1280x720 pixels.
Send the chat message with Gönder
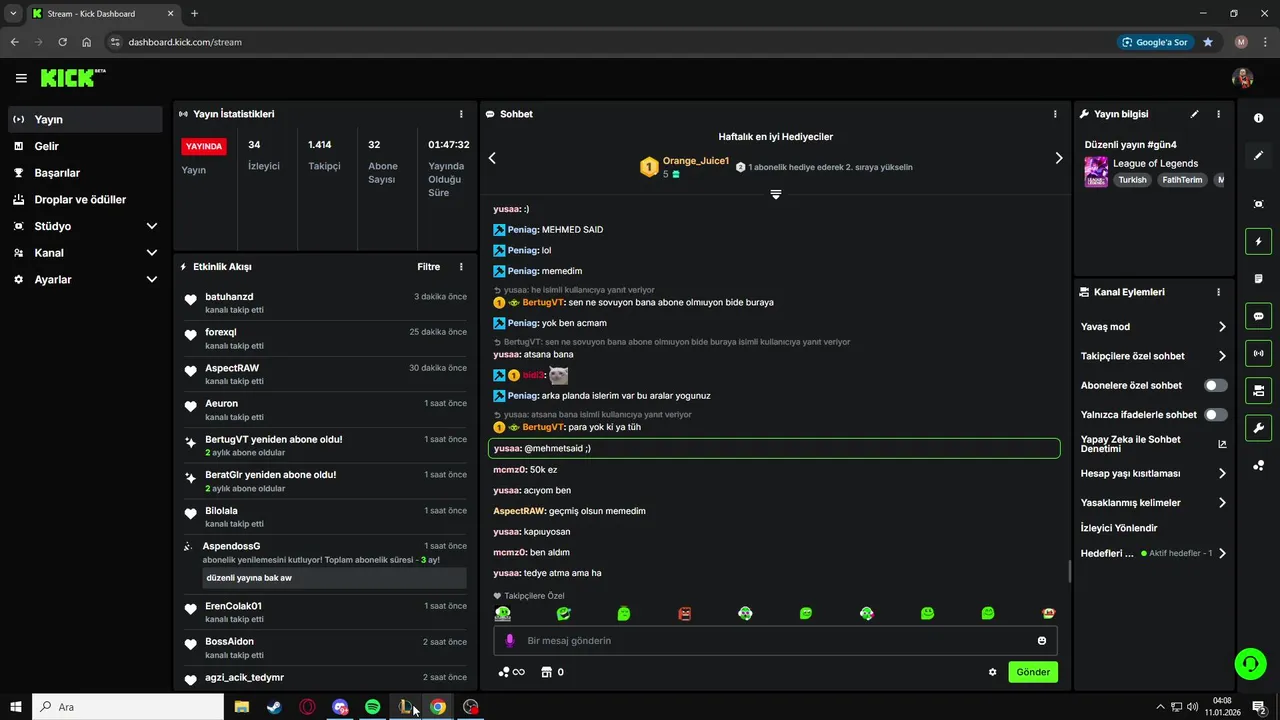click(x=1033, y=672)
